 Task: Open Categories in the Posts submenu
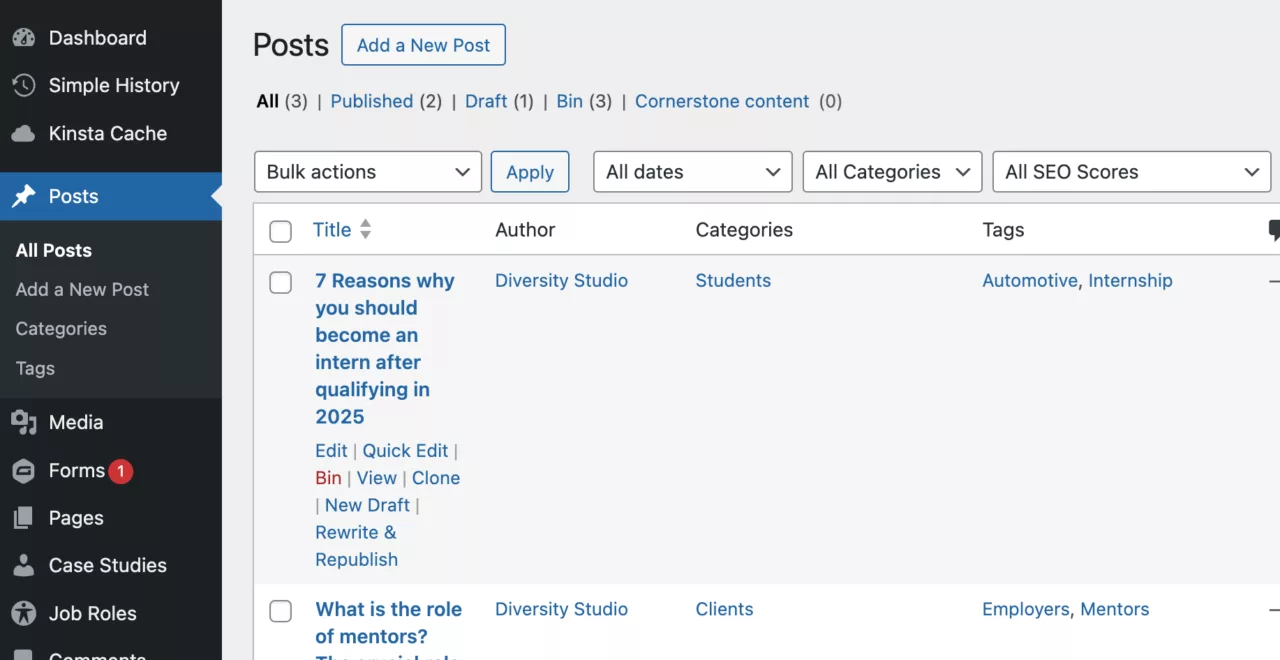click(x=61, y=329)
